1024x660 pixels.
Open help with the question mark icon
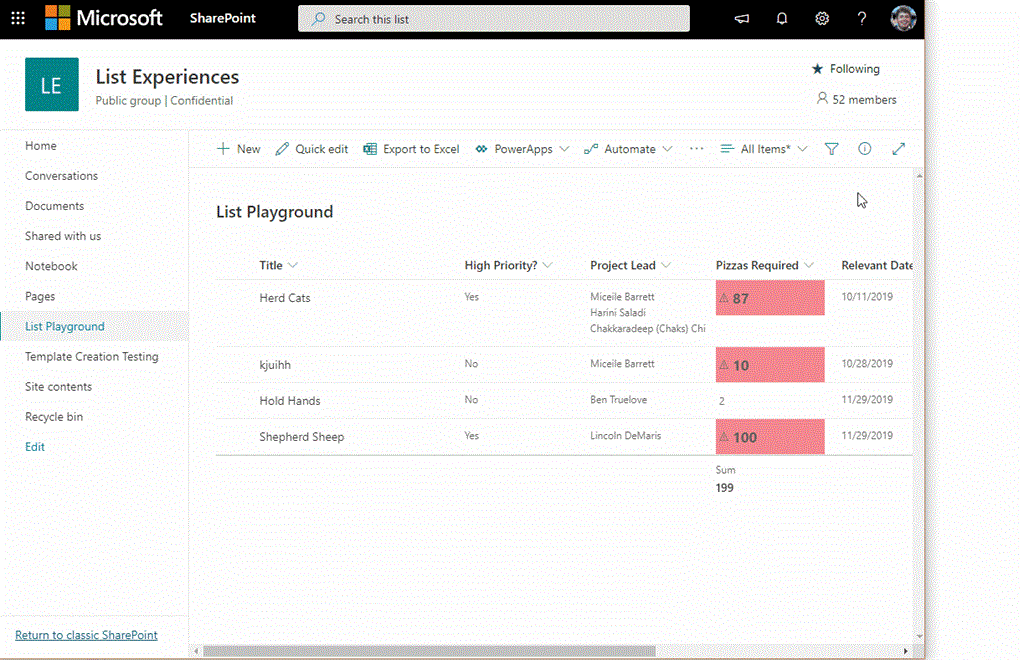click(x=861, y=18)
